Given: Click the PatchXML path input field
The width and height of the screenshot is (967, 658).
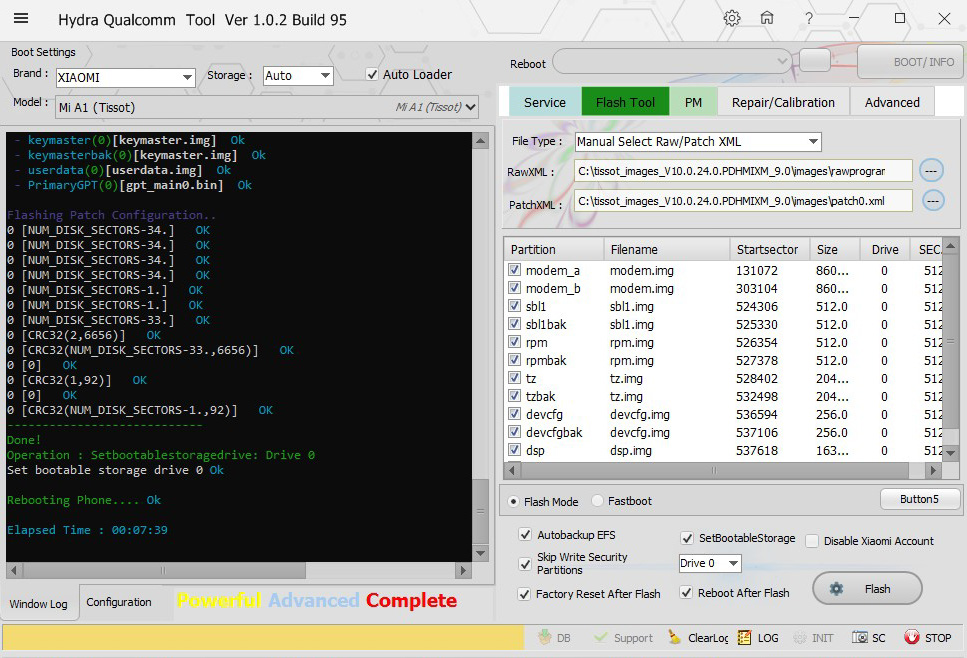Looking at the screenshot, I should pyautogui.click(x=743, y=200).
